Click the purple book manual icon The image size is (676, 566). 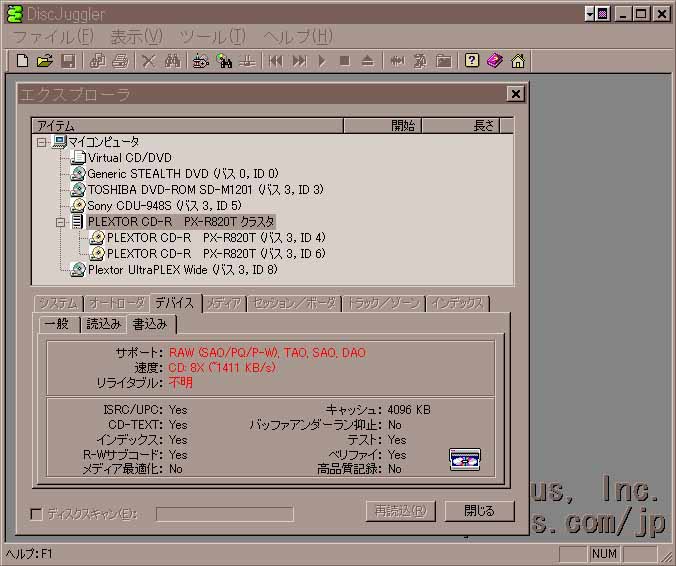(495, 60)
